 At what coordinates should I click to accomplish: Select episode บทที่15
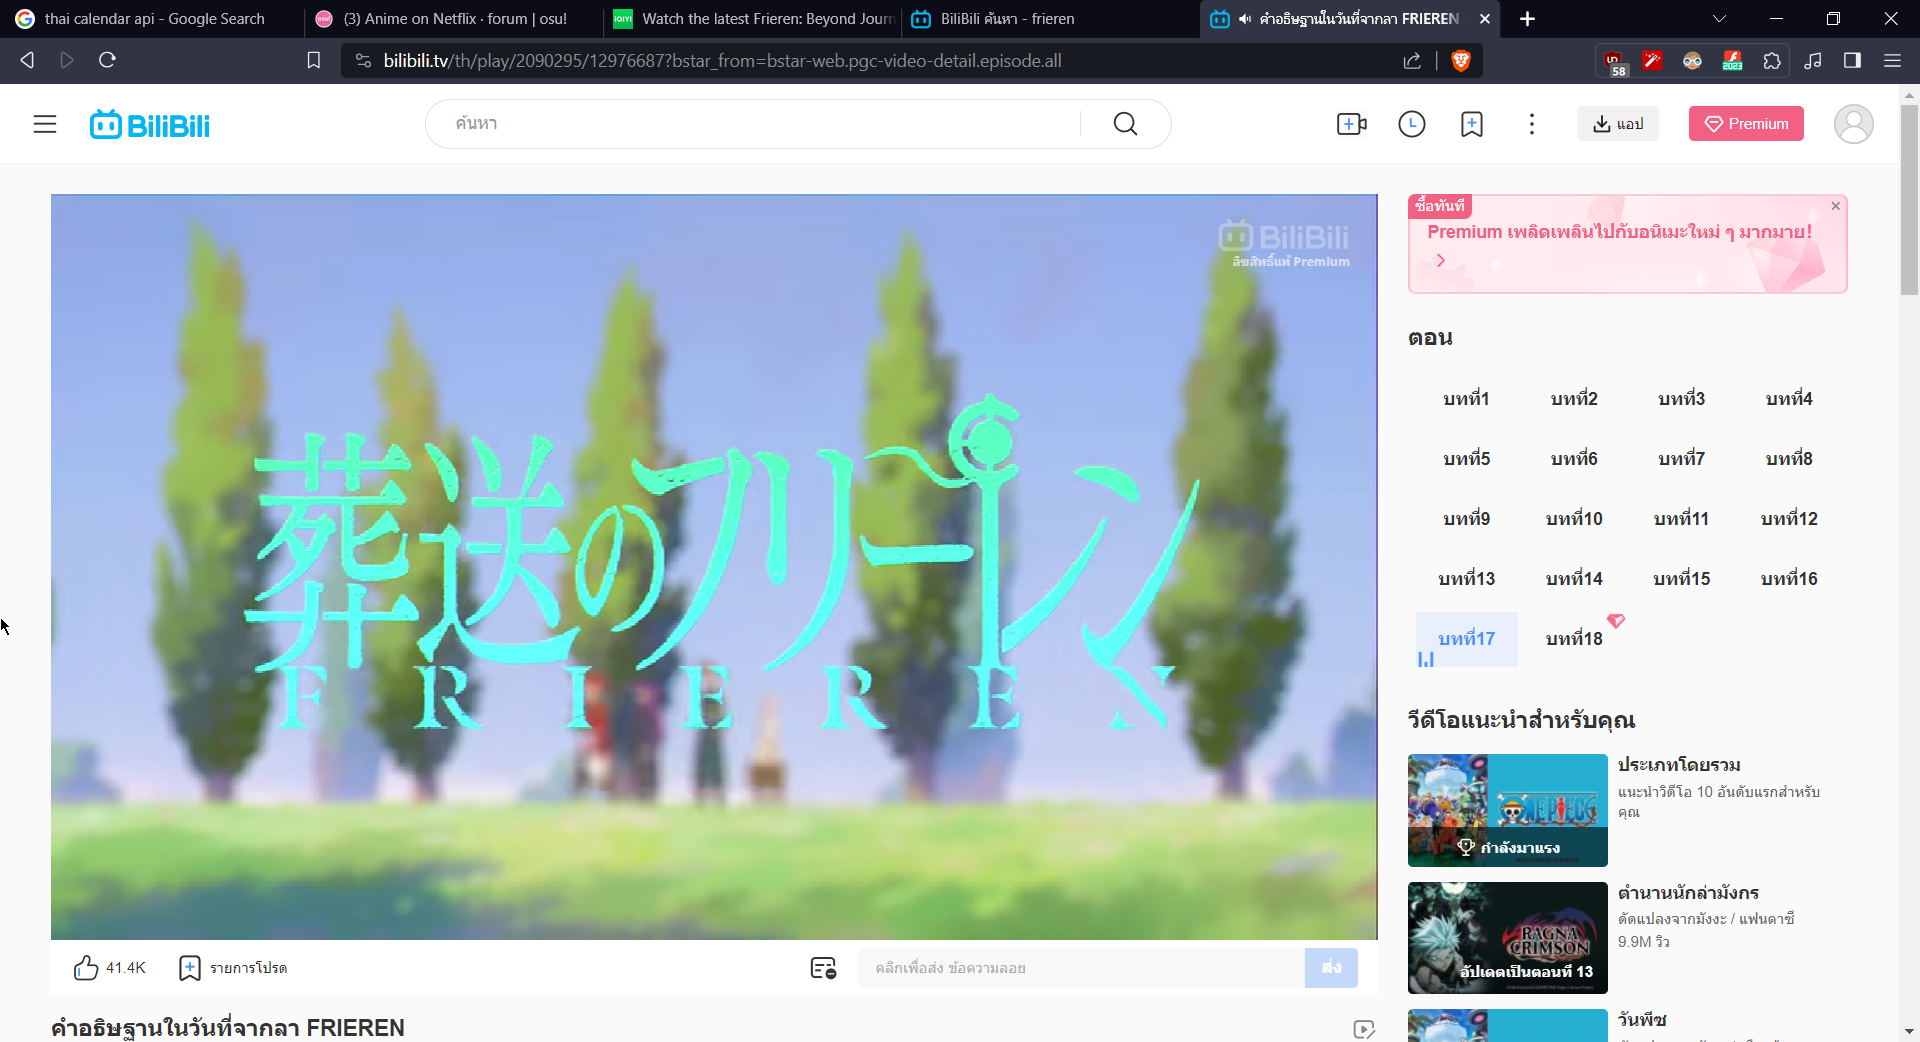point(1682,579)
